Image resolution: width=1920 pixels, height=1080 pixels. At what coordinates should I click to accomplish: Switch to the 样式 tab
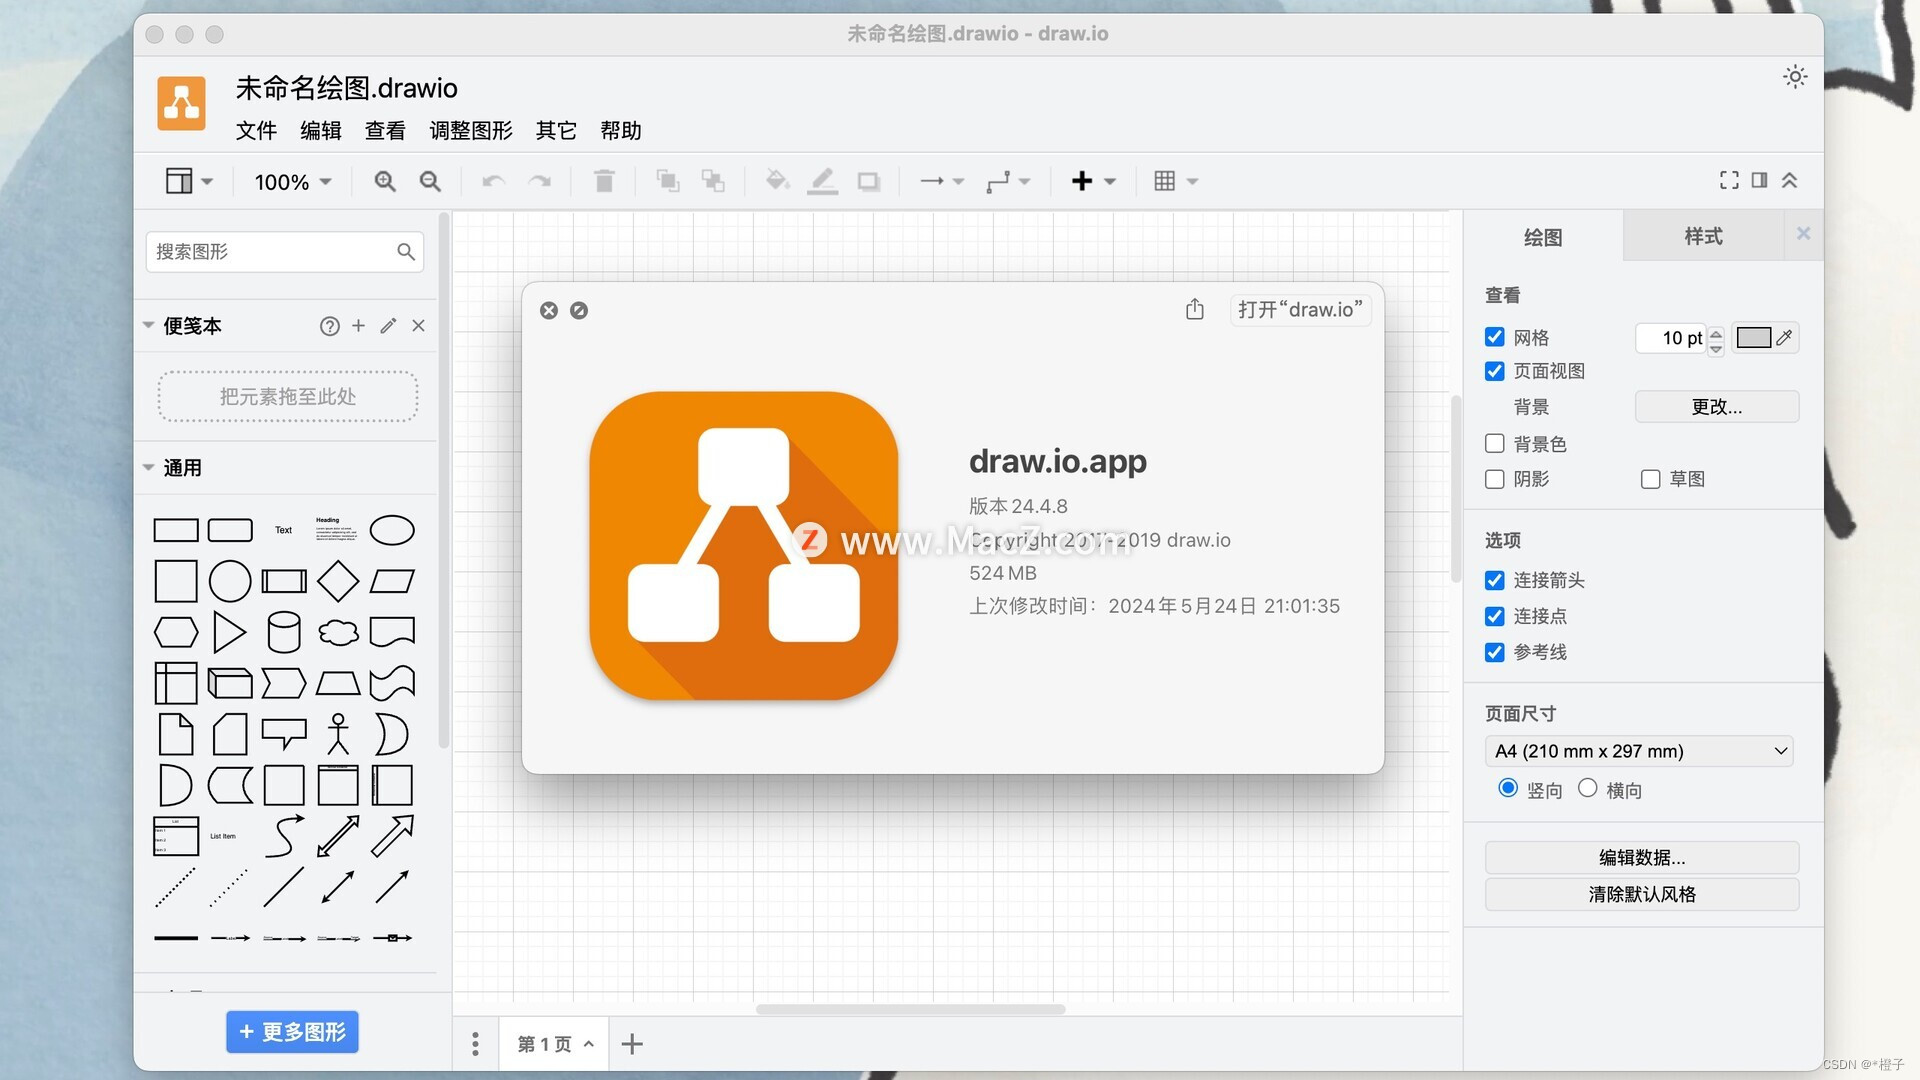click(x=1703, y=236)
